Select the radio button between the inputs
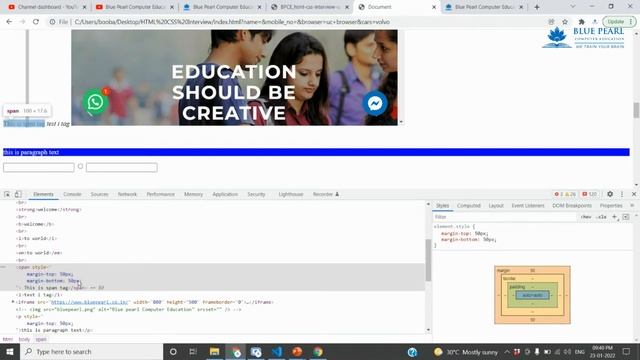640x360 pixels. point(80,166)
